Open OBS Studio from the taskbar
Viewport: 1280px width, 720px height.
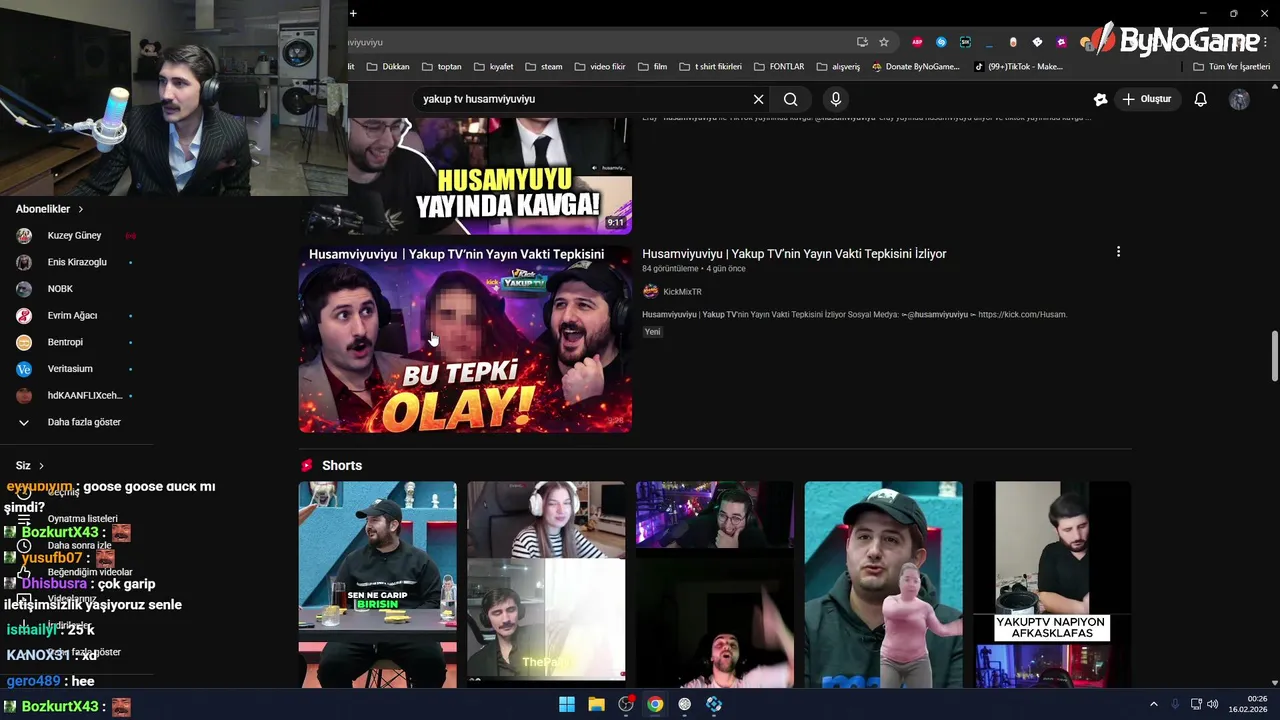(626, 704)
